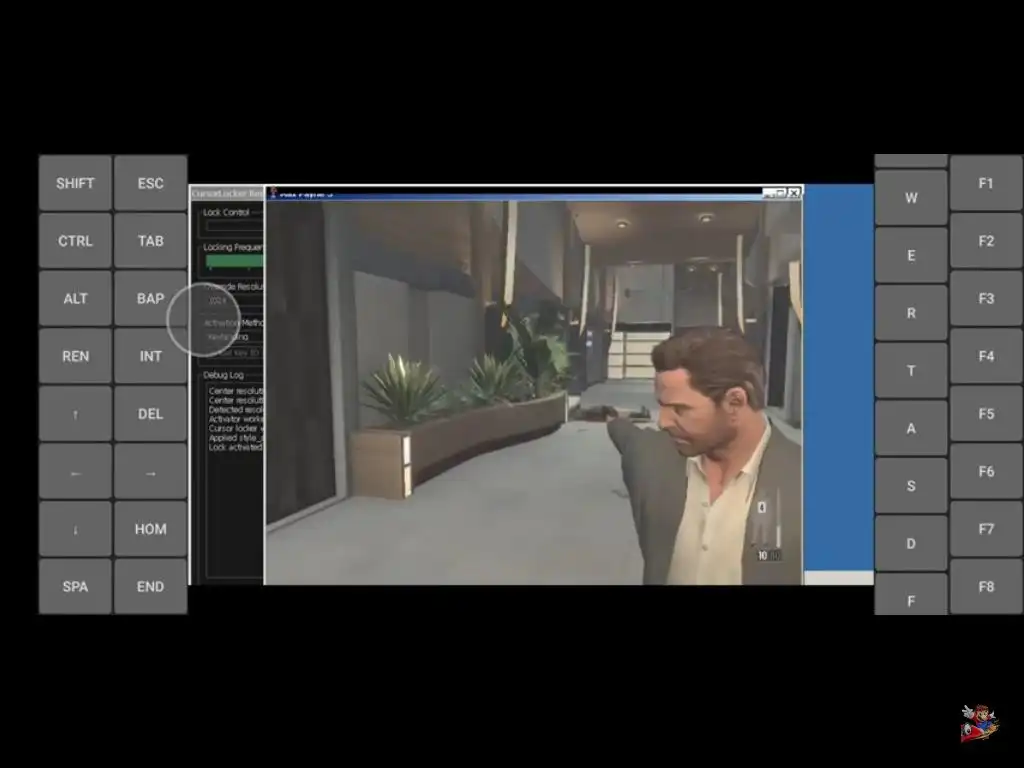
Task: Maximize the Max Payne 3 window
Action: [x=780, y=193]
